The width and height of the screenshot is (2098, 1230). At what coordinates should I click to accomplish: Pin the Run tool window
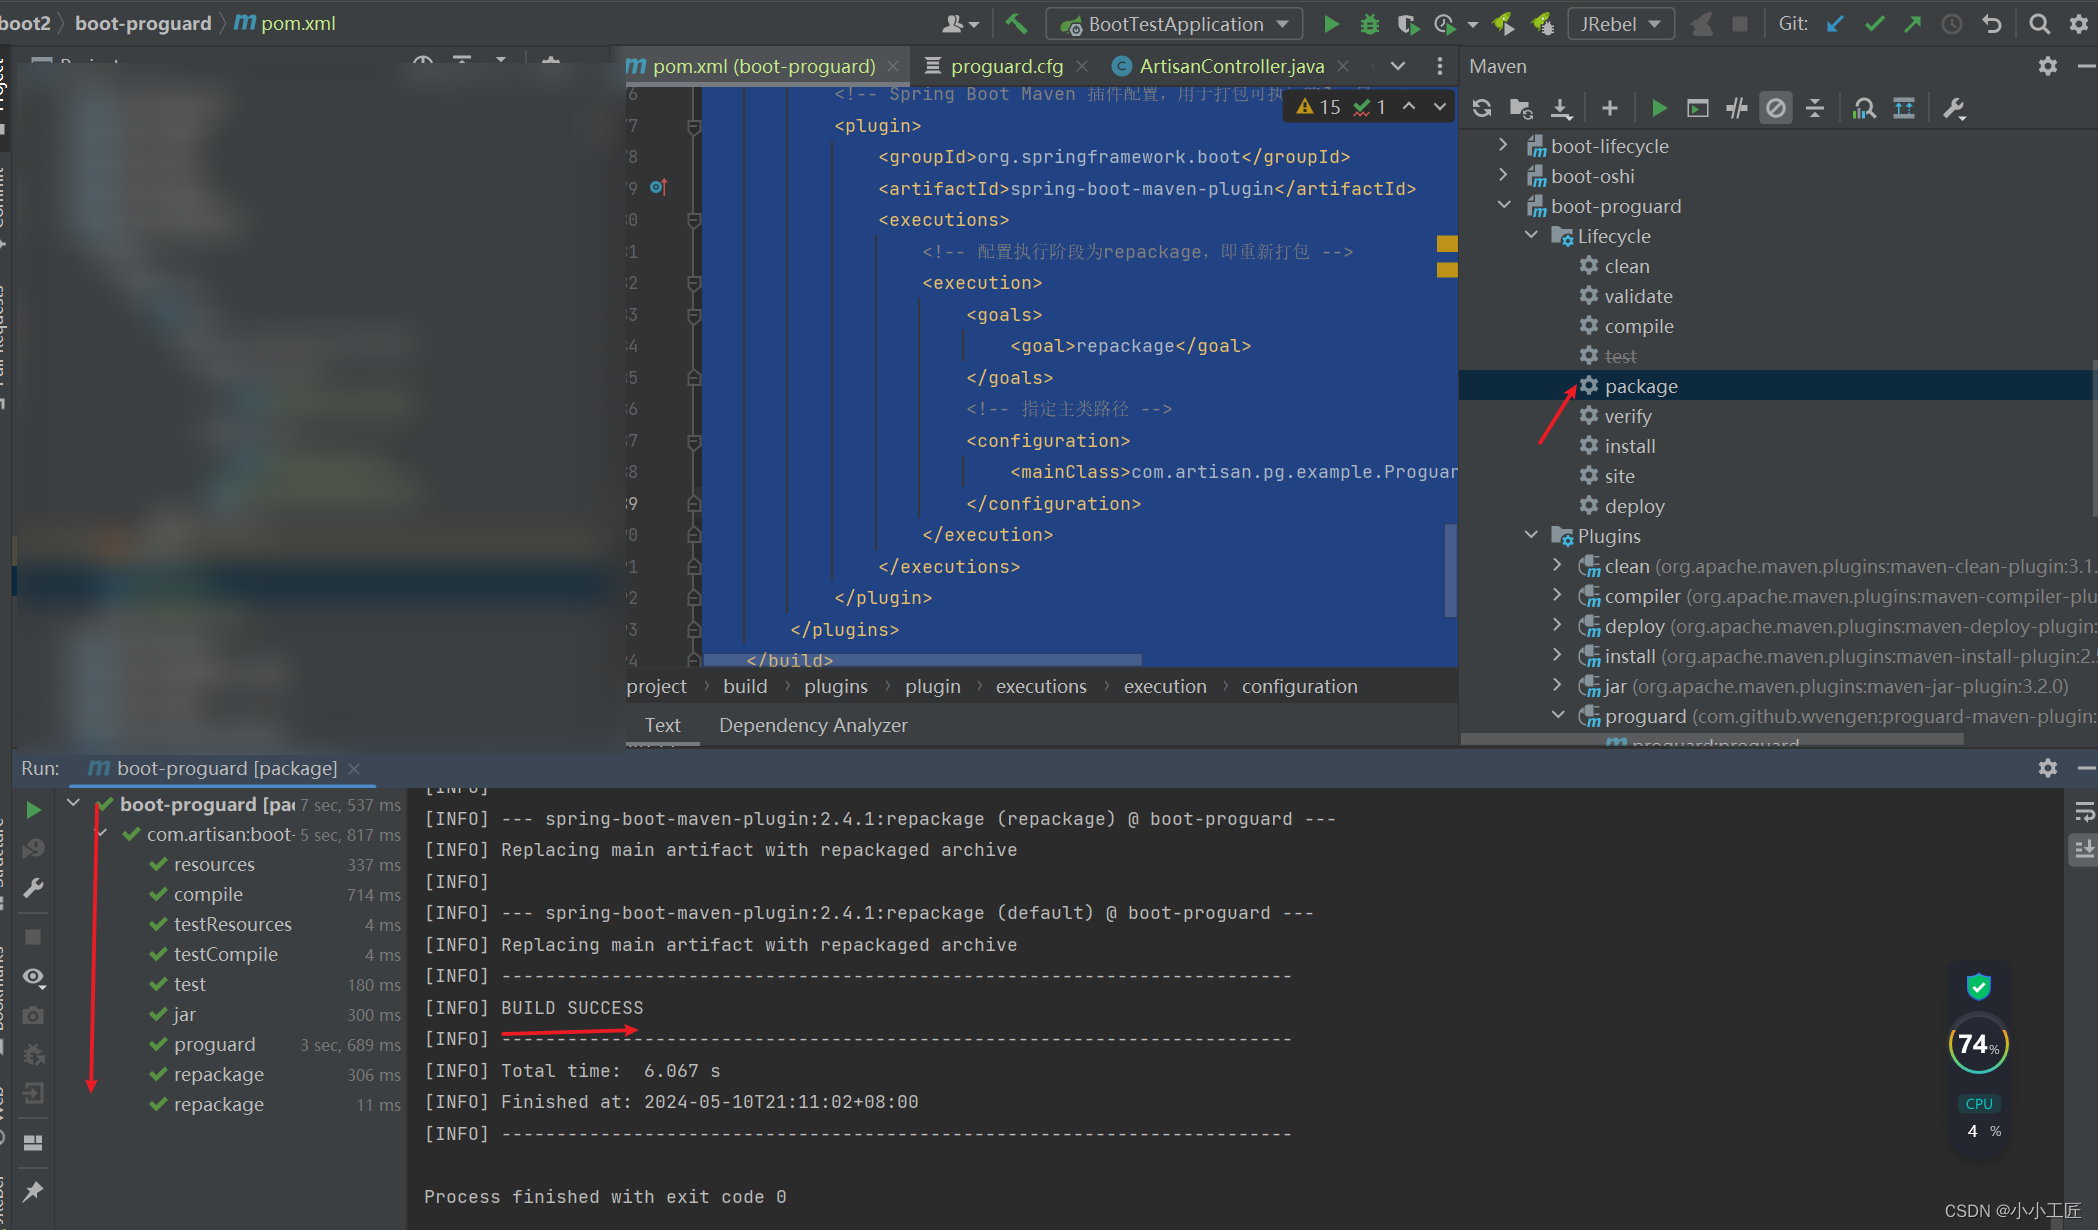[33, 1190]
